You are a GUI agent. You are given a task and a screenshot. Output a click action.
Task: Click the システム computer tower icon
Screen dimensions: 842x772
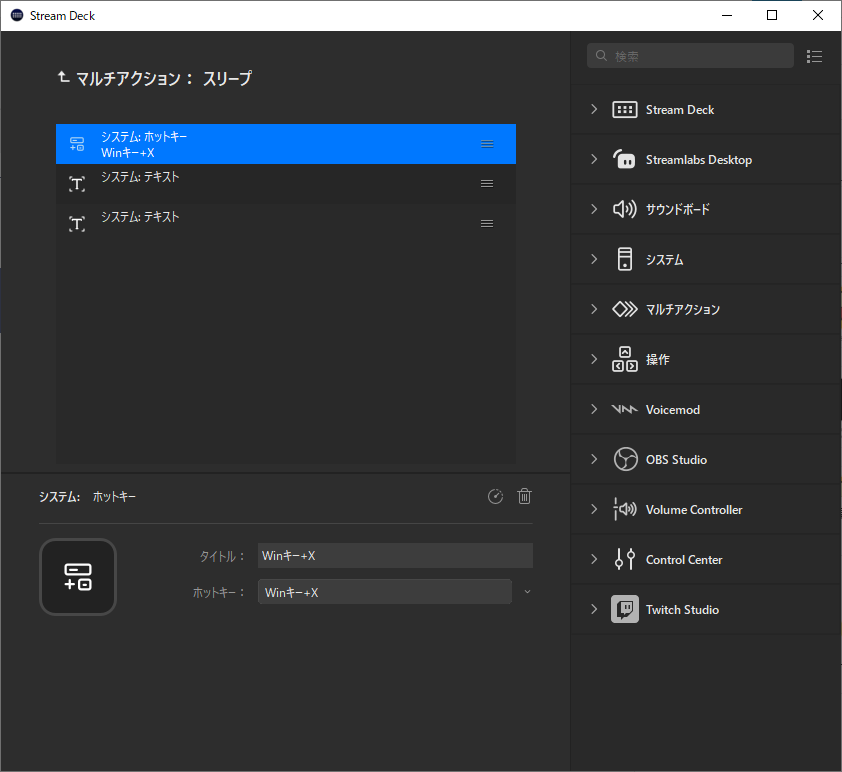click(625, 259)
